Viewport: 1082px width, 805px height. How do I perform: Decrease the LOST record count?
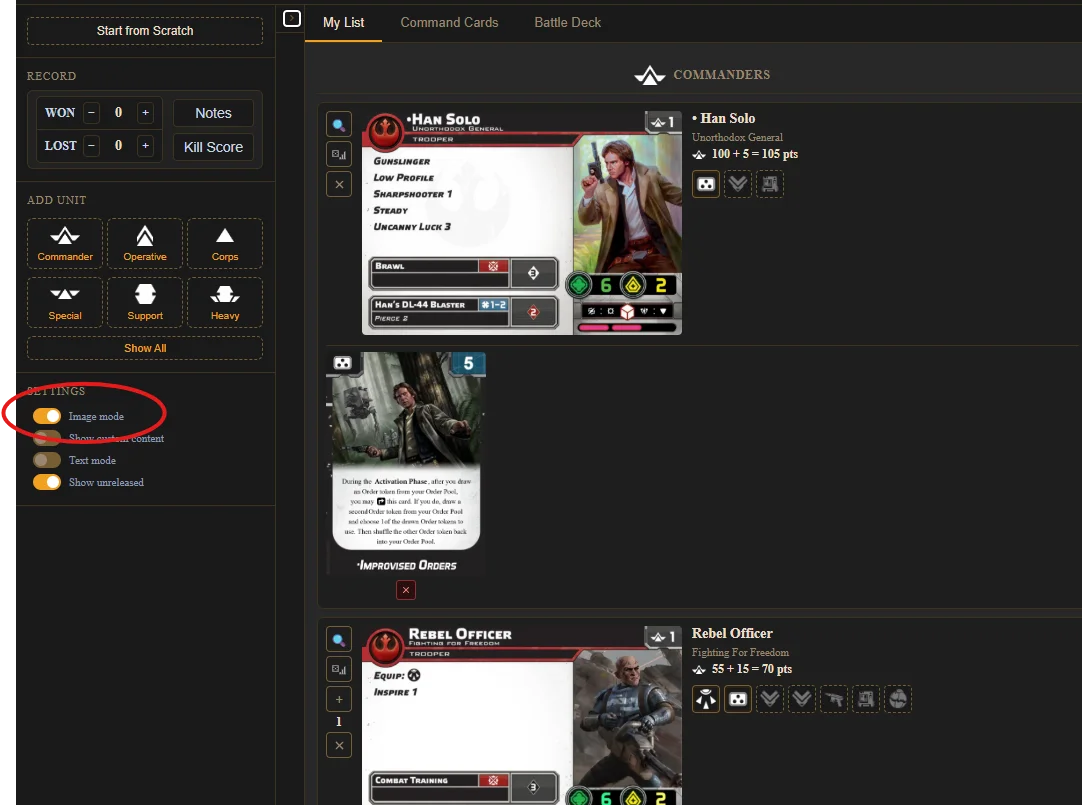pyautogui.click(x=91, y=146)
